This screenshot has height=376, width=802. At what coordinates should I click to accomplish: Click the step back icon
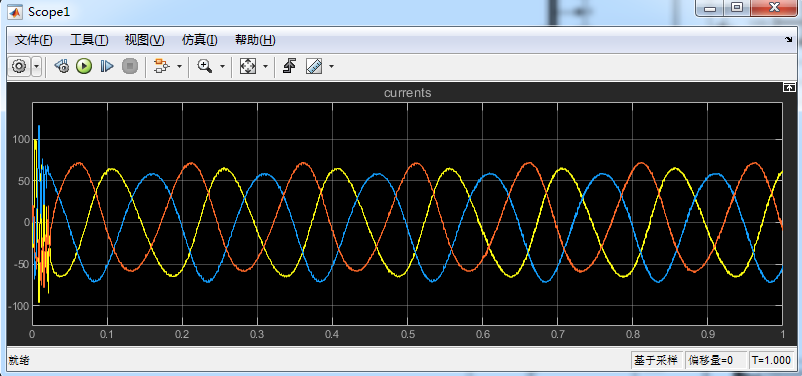tap(62, 66)
